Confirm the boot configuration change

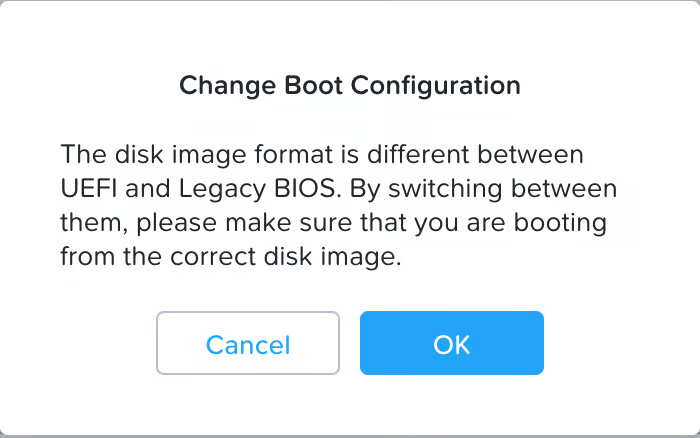[451, 343]
